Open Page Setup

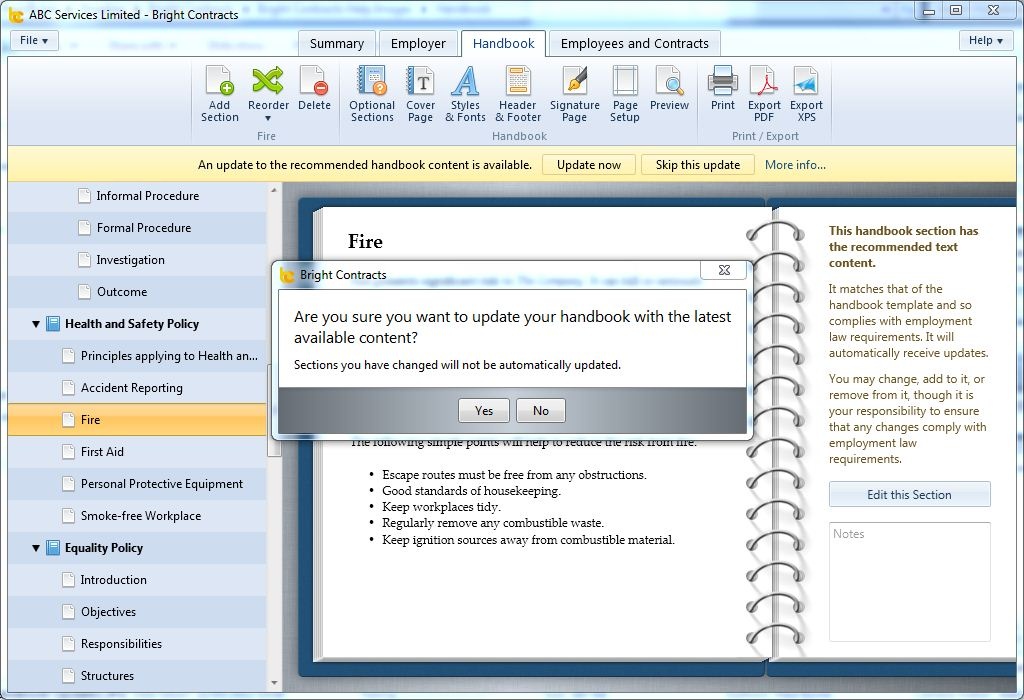(x=624, y=94)
